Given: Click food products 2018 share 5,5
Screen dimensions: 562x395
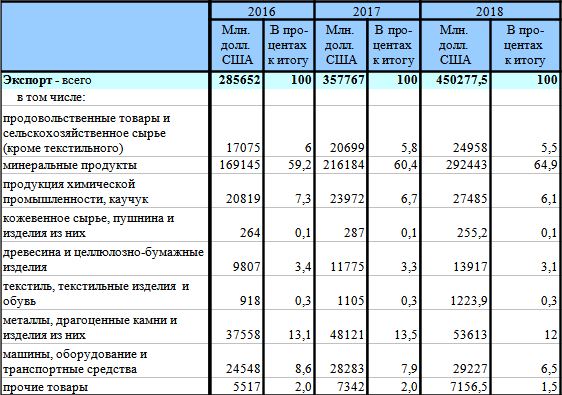Looking at the screenshot, I should click(x=549, y=148).
